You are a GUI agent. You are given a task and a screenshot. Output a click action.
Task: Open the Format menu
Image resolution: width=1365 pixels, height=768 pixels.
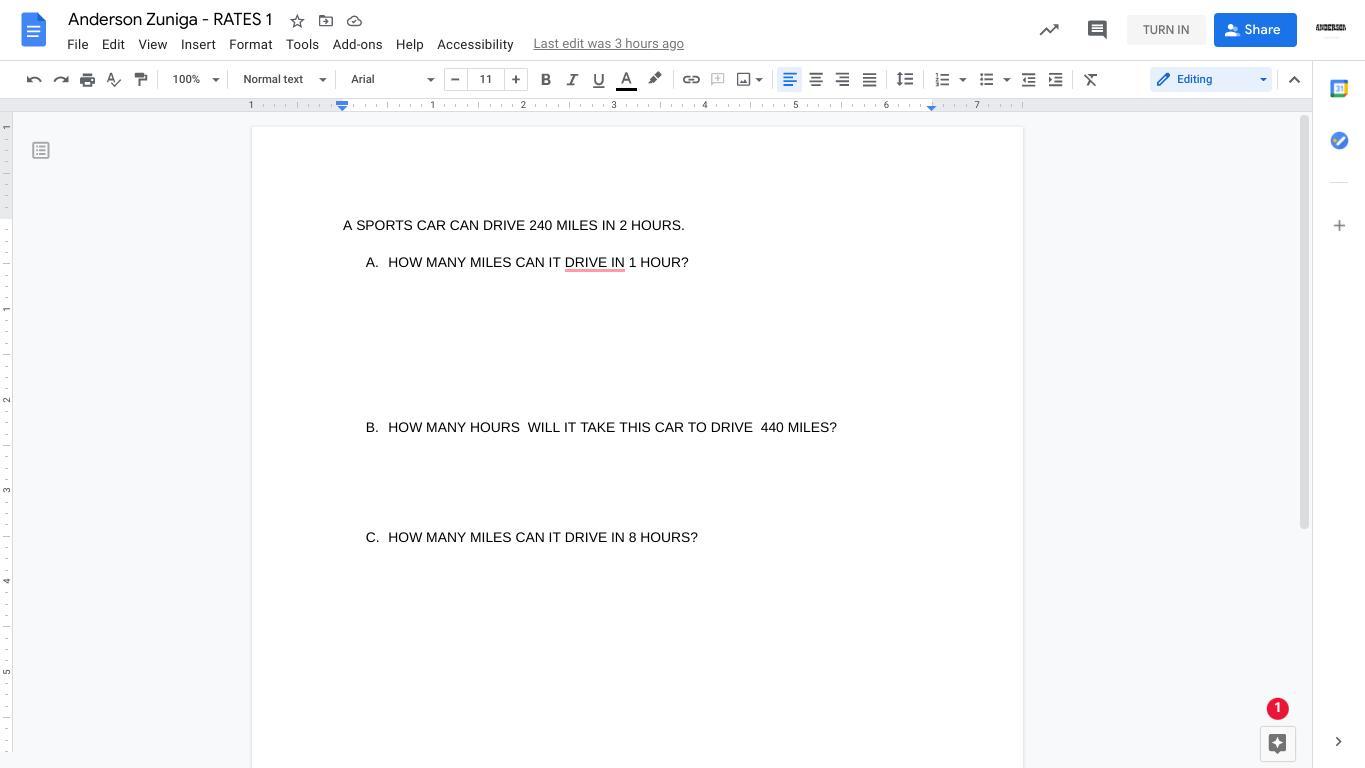coord(250,44)
